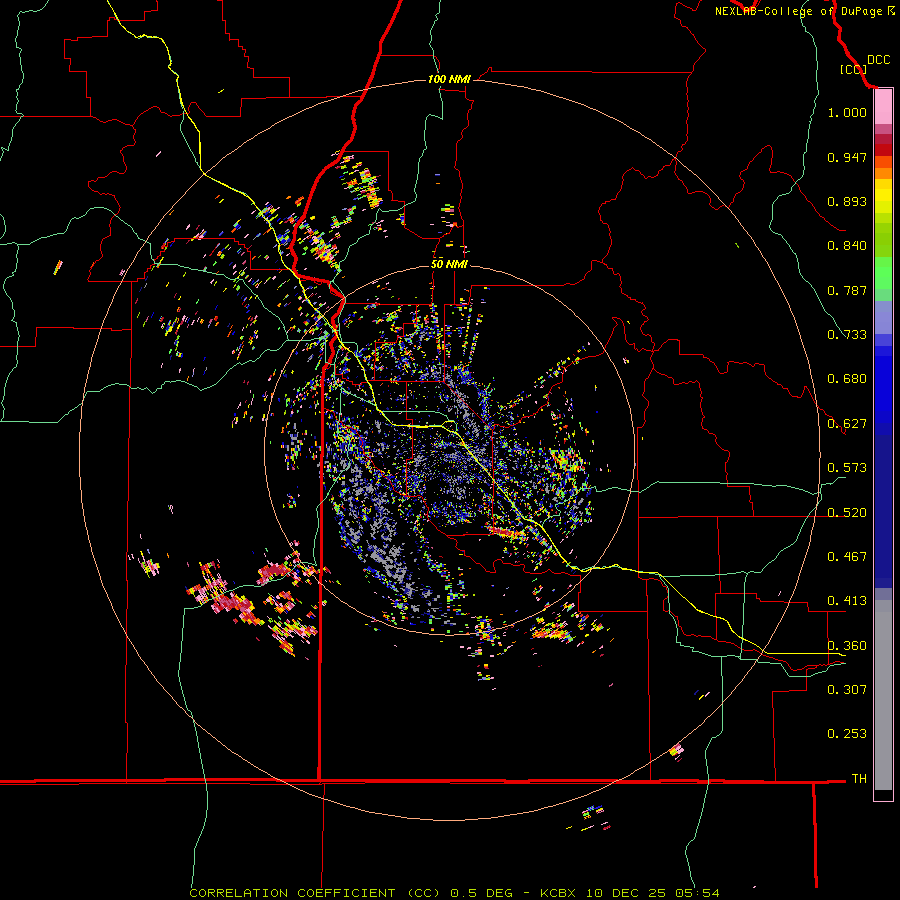900x900 pixels.
Task: Click the [CC] label above the color scale
Action: [x=854, y=69]
